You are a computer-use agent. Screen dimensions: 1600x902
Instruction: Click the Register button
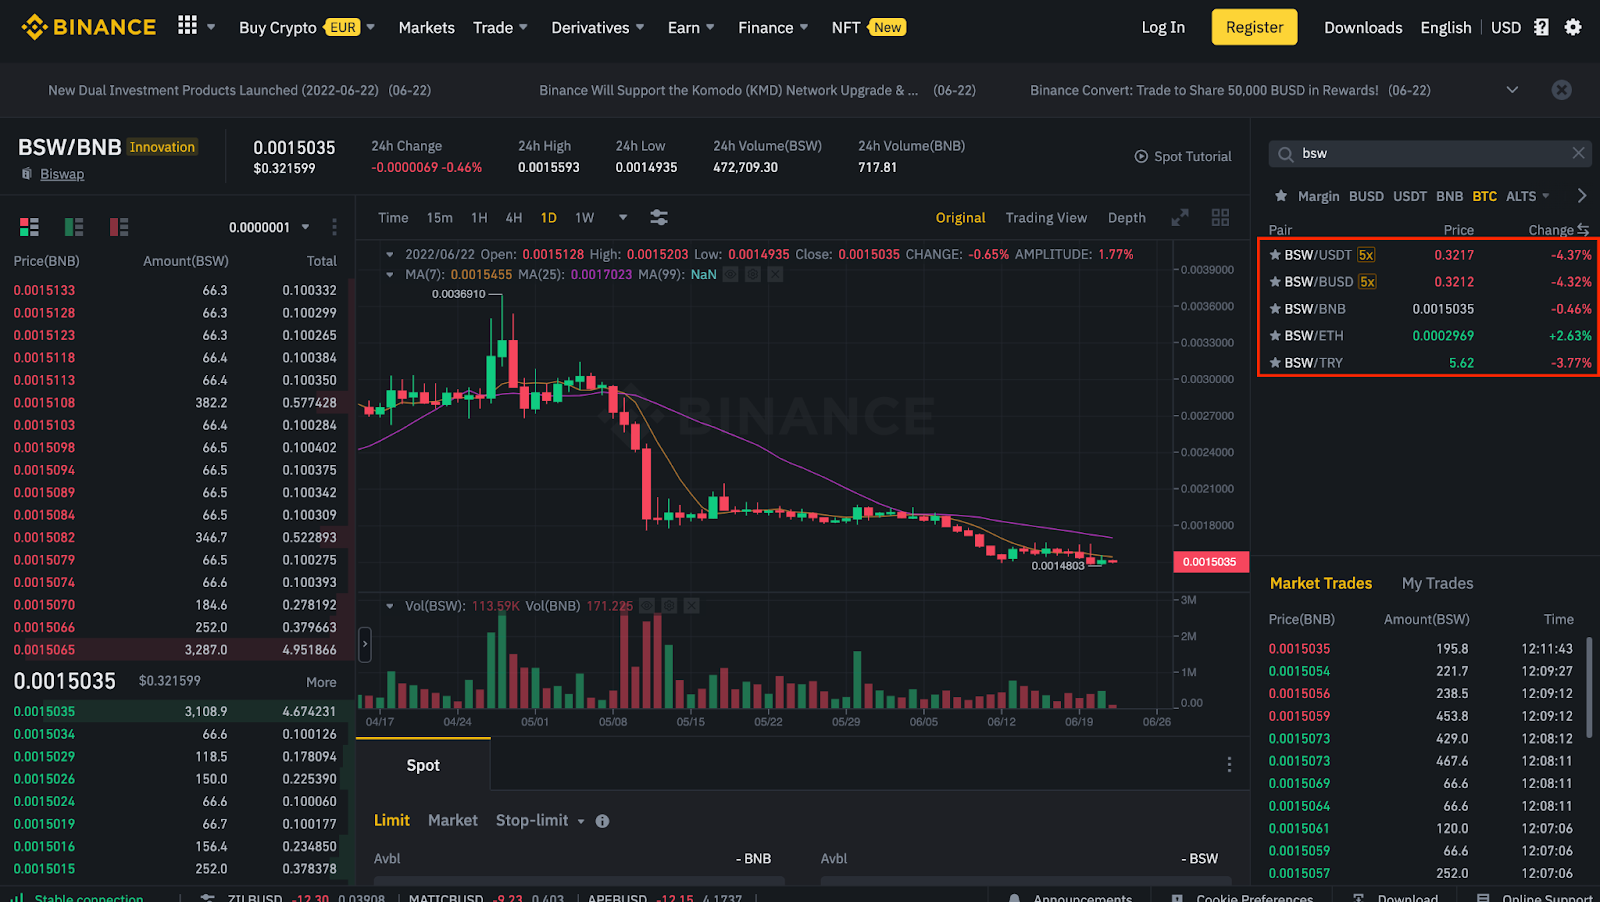1254,27
